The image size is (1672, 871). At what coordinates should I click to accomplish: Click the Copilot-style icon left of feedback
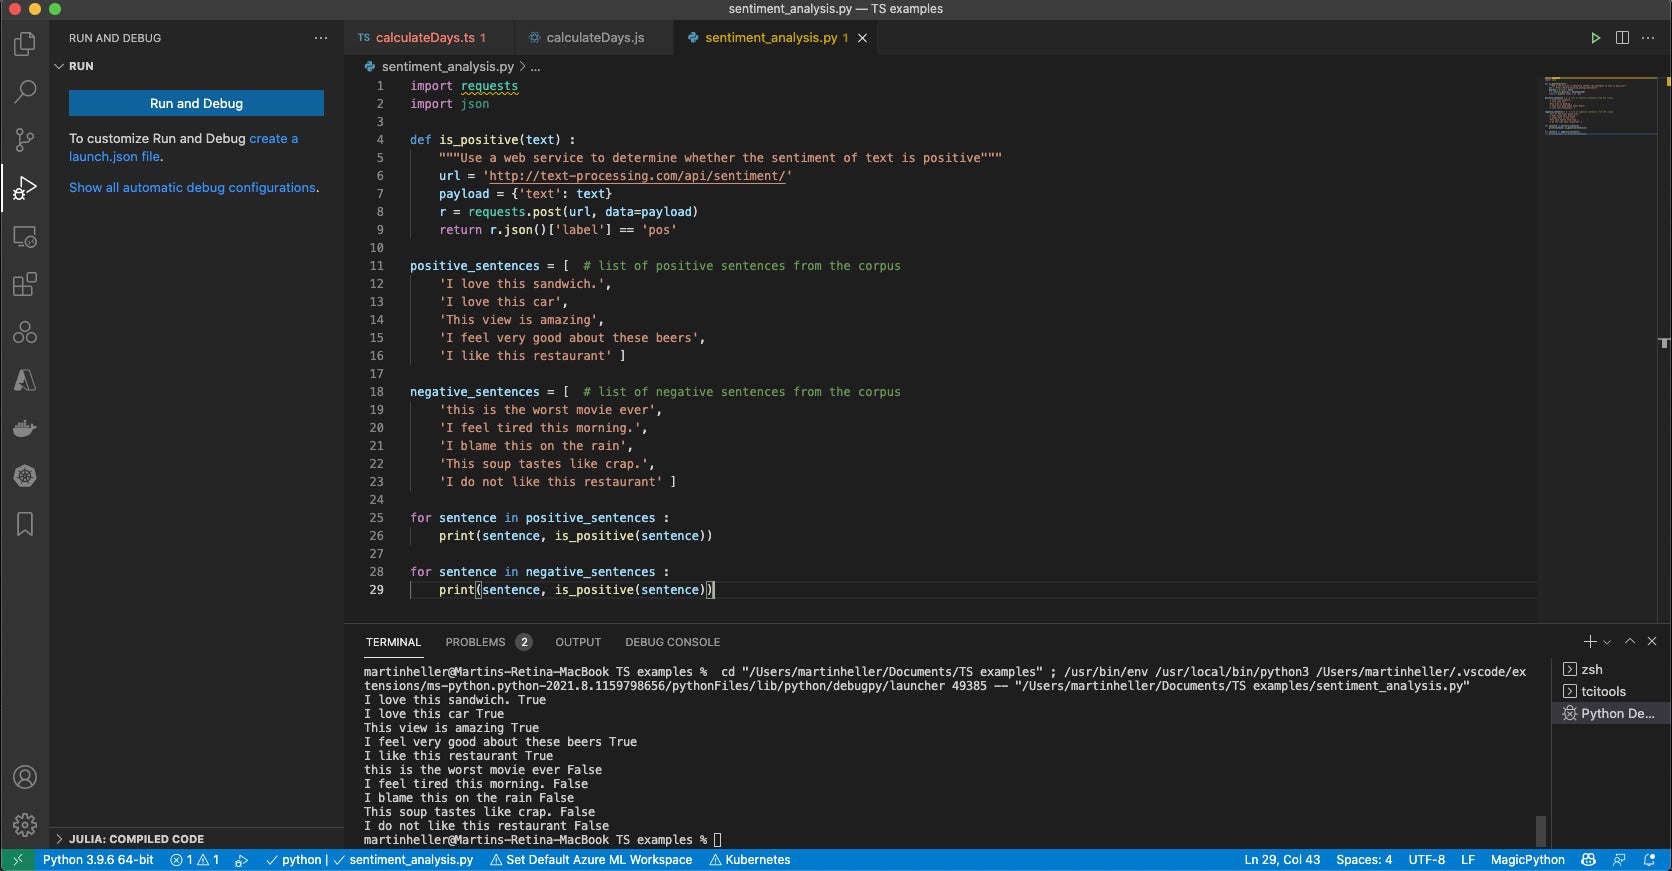pos(1588,860)
